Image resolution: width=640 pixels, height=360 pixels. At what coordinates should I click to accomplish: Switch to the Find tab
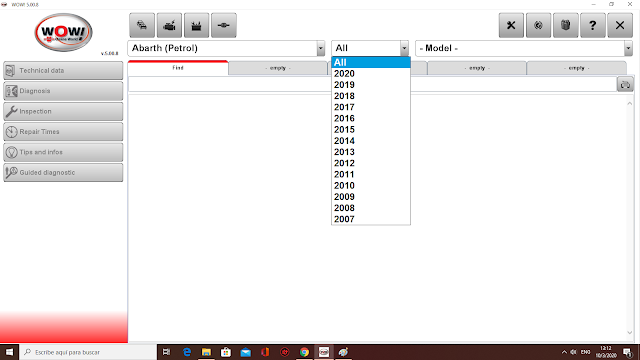point(178,68)
